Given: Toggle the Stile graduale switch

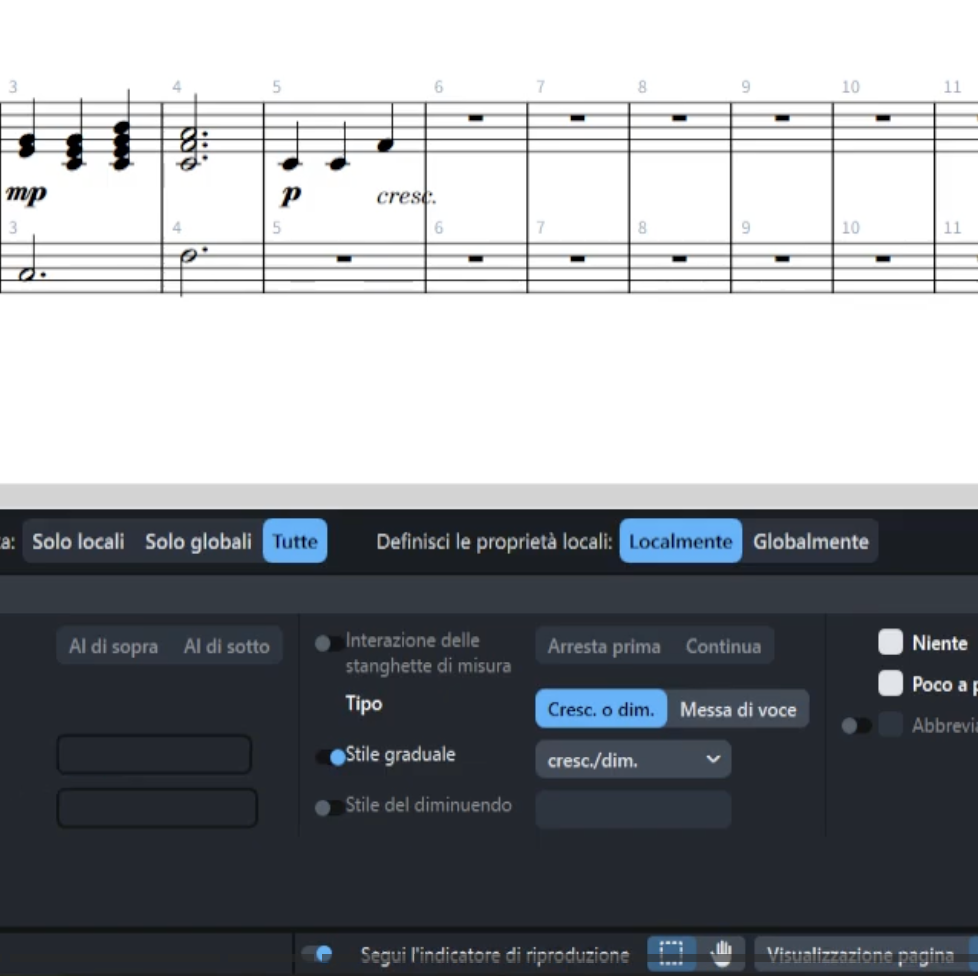Looking at the screenshot, I should tap(330, 756).
